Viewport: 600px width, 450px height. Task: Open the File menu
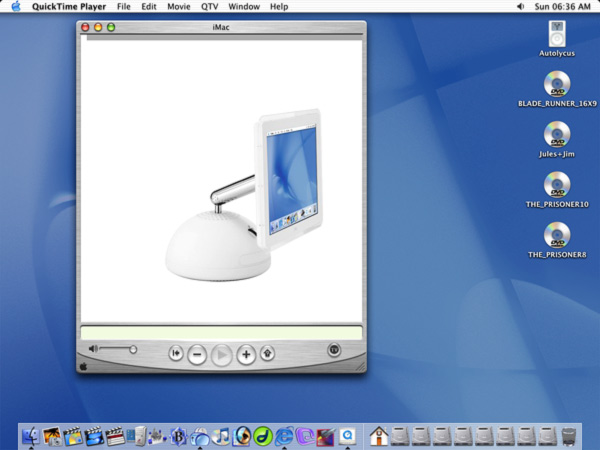[x=124, y=7]
